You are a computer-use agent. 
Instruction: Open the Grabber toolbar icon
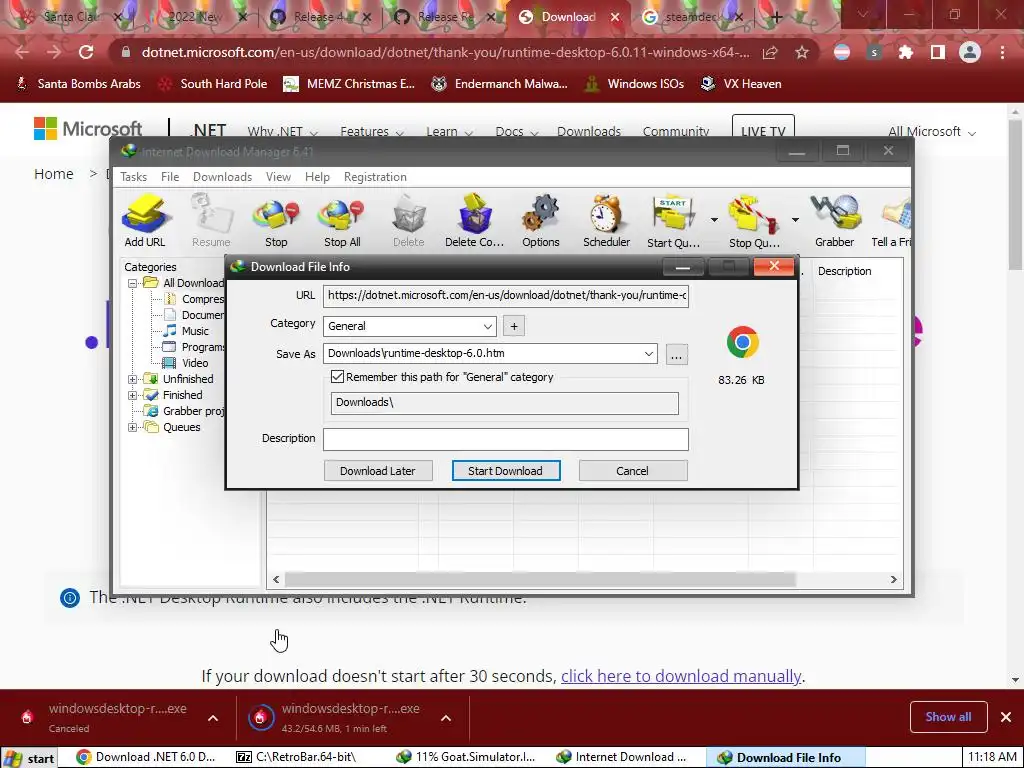(834, 221)
